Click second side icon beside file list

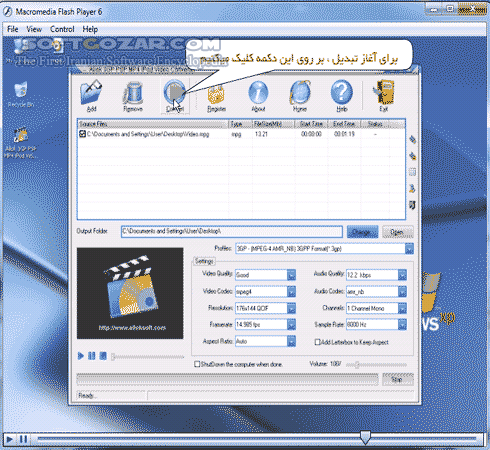click(x=413, y=156)
